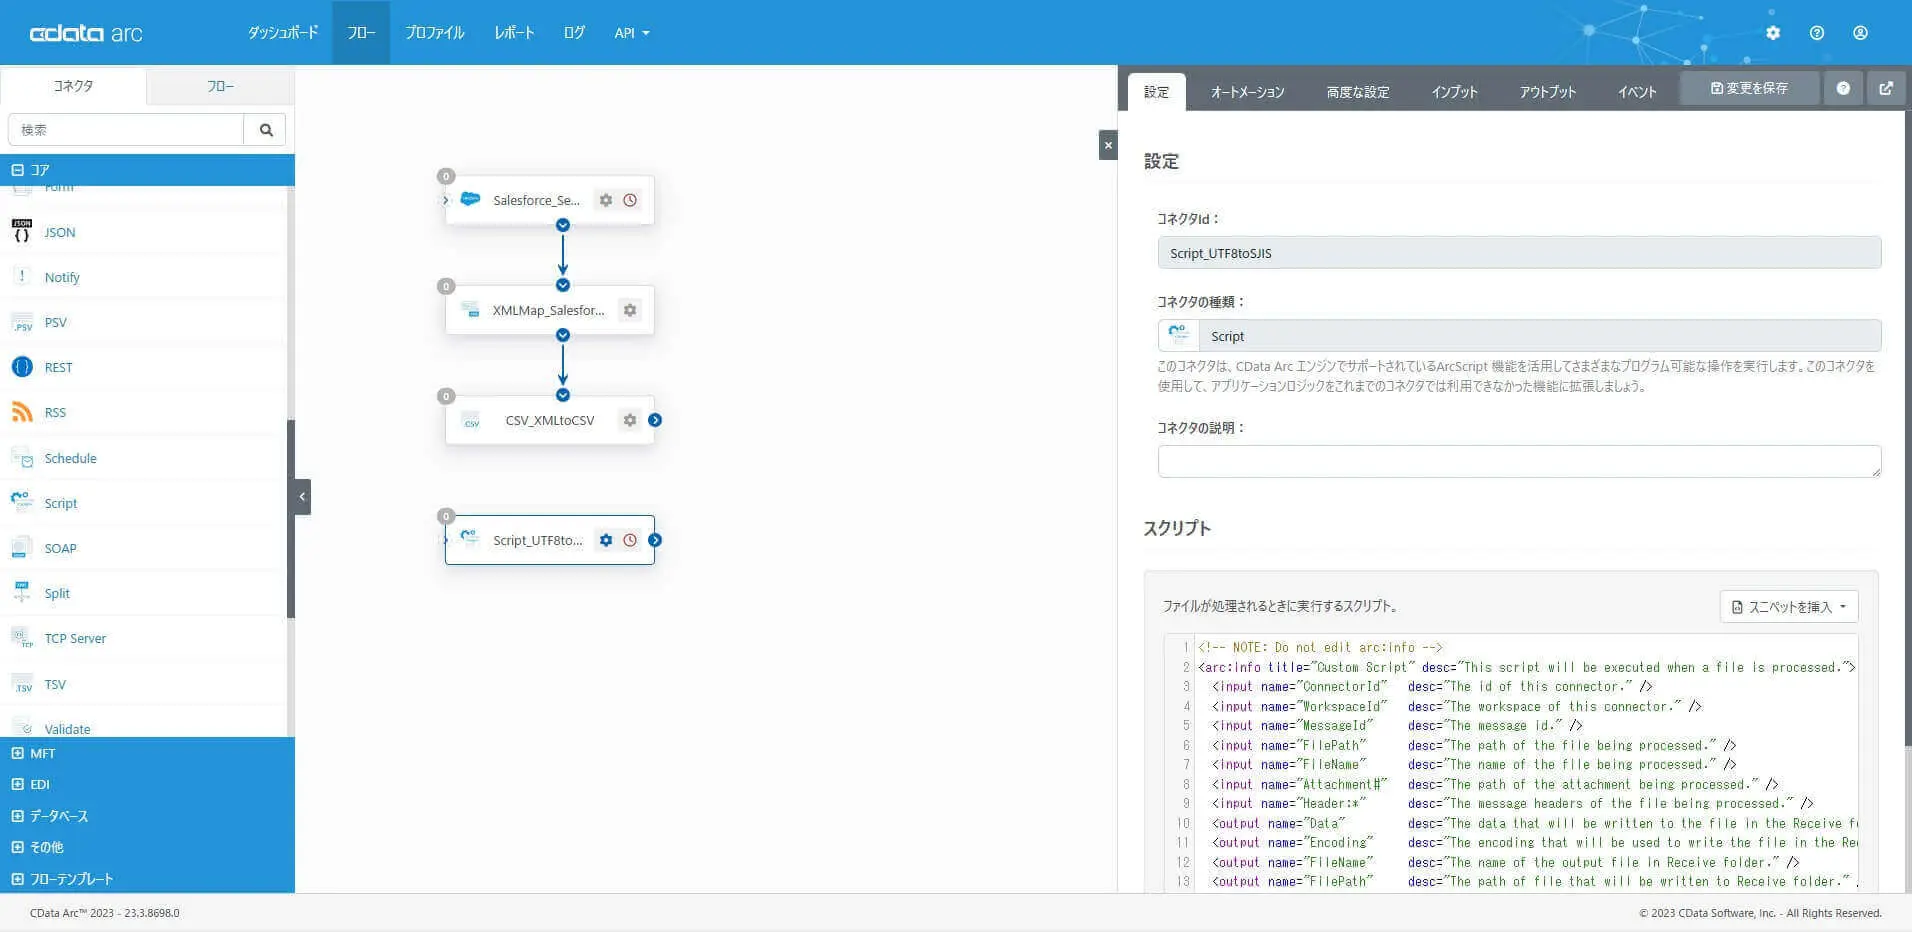
Task: Click the search magnifier button
Action: [266, 130]
